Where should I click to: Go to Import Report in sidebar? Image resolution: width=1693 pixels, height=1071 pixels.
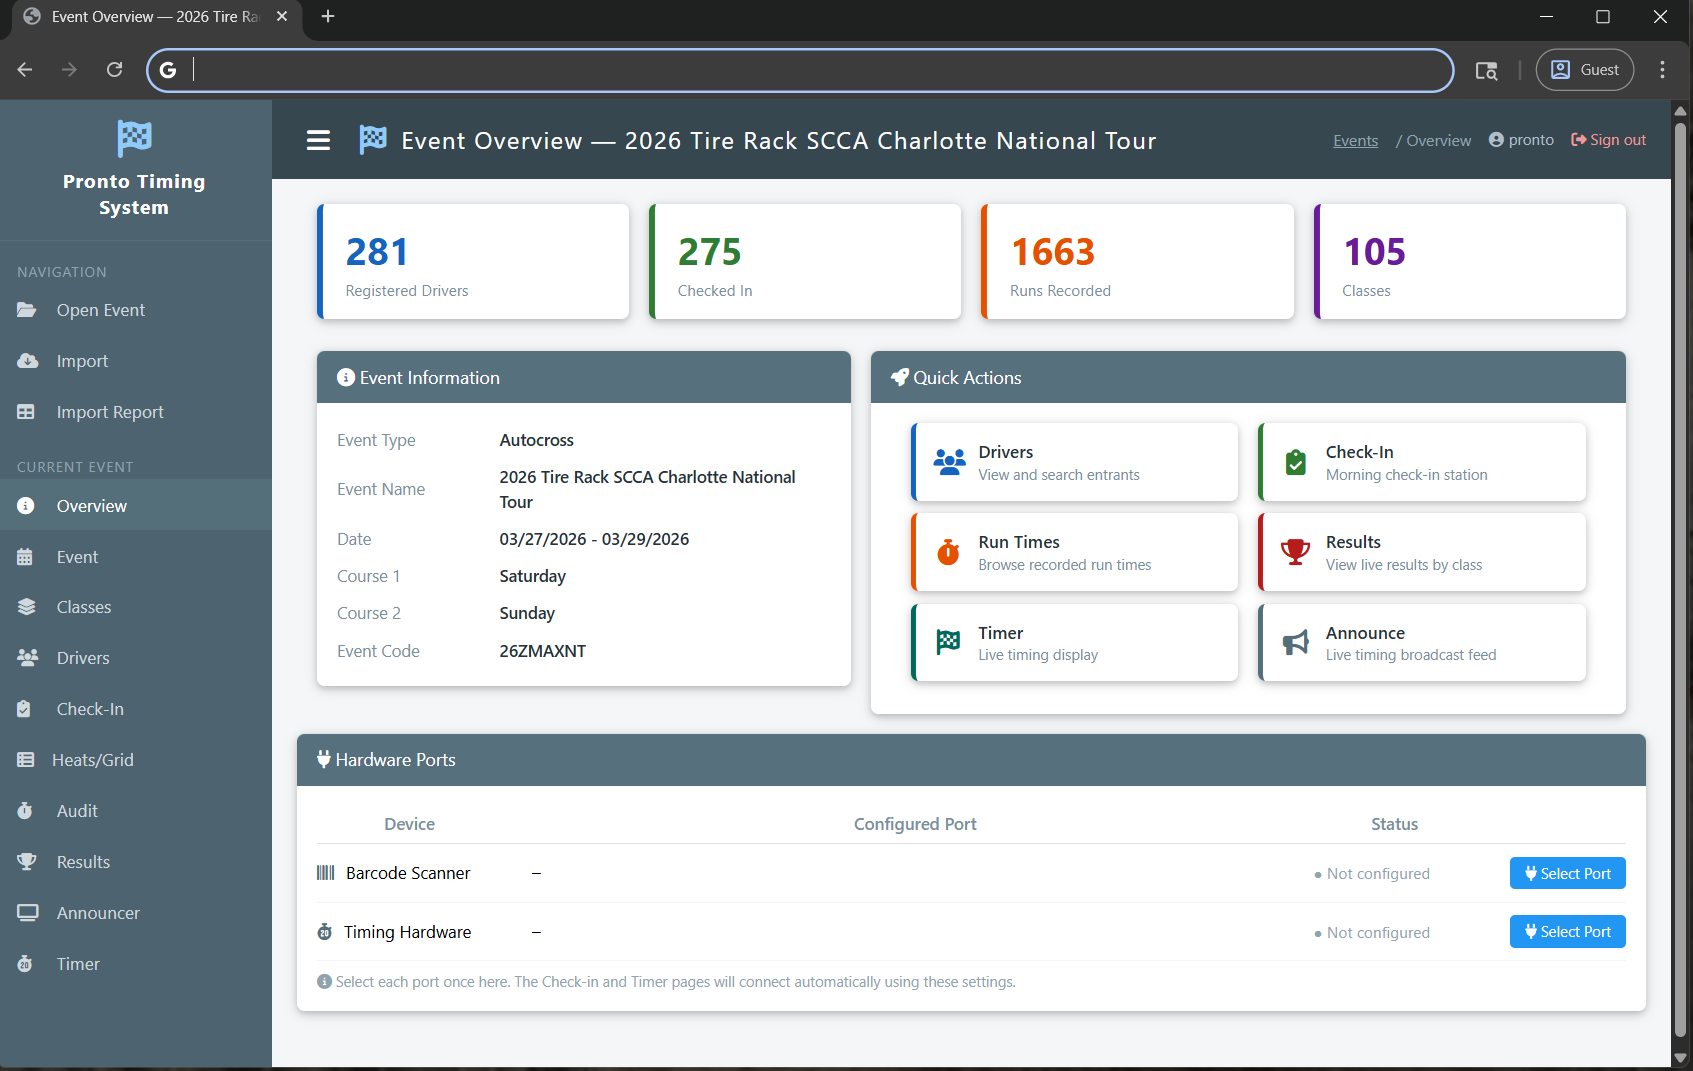[x=109, y=412]
